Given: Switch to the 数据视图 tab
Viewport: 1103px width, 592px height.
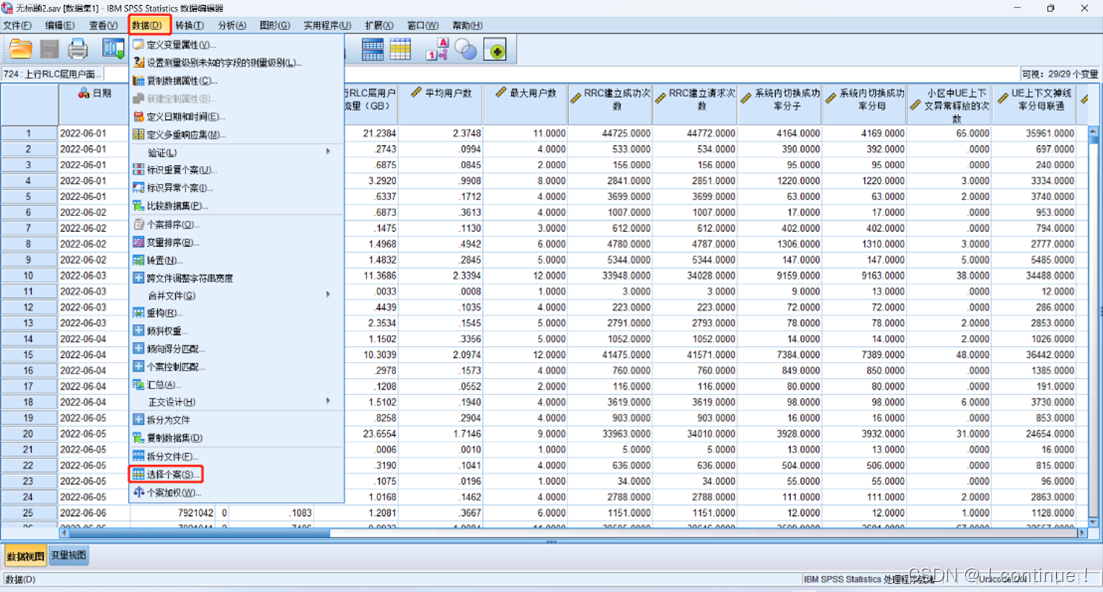Looking at the screenshot, I should pyautogui.click(x=25, y=555).
